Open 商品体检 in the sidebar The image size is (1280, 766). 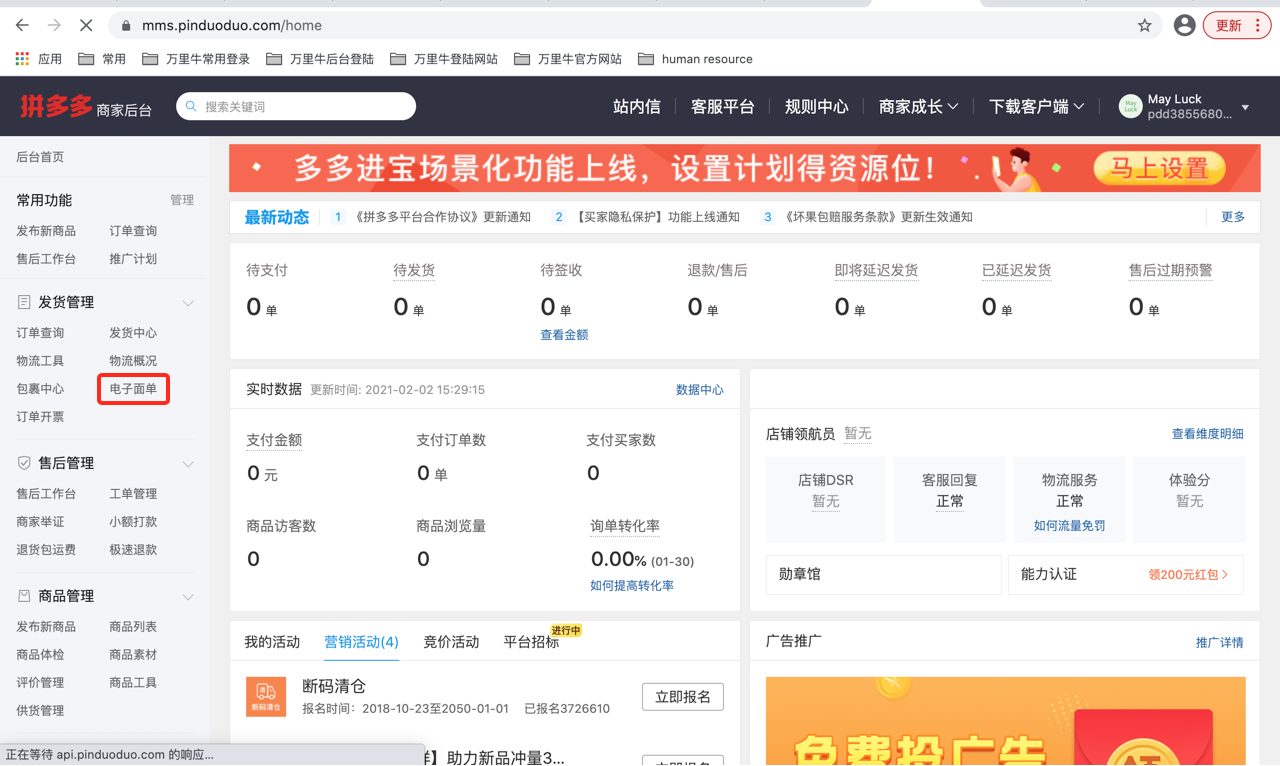point(40,655)
